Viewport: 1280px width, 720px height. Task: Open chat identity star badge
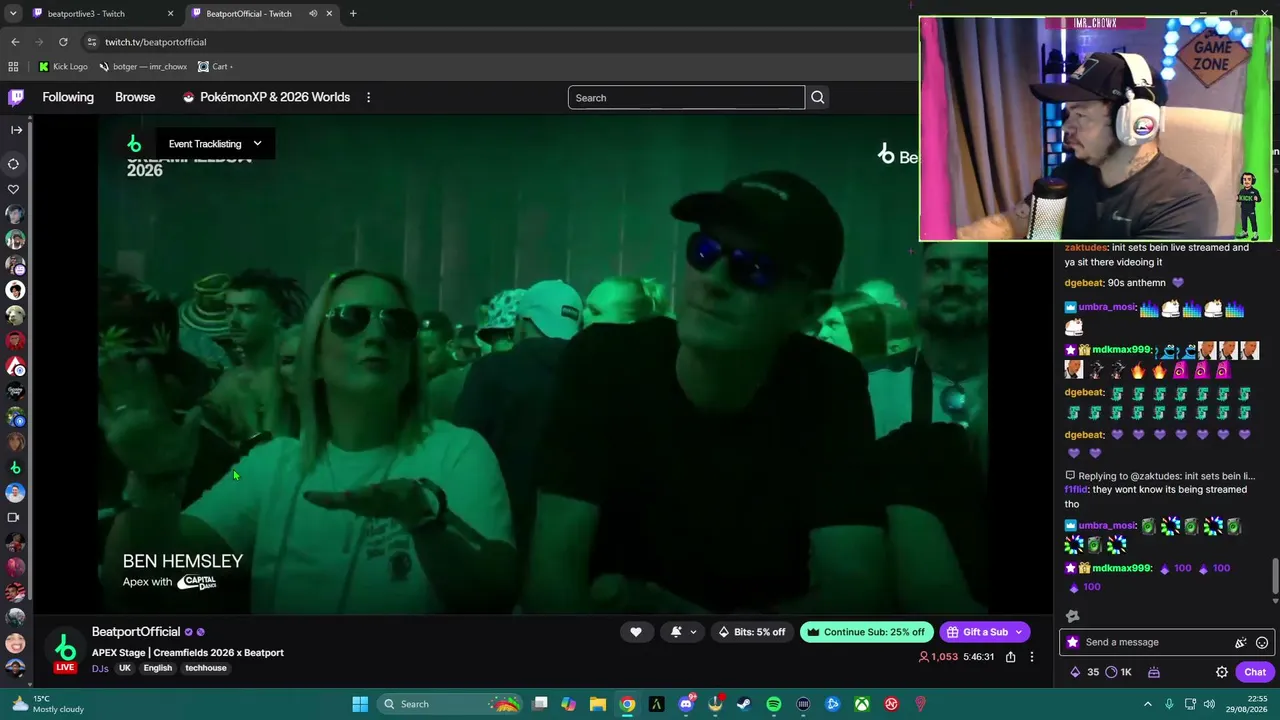pos(1073,642)
